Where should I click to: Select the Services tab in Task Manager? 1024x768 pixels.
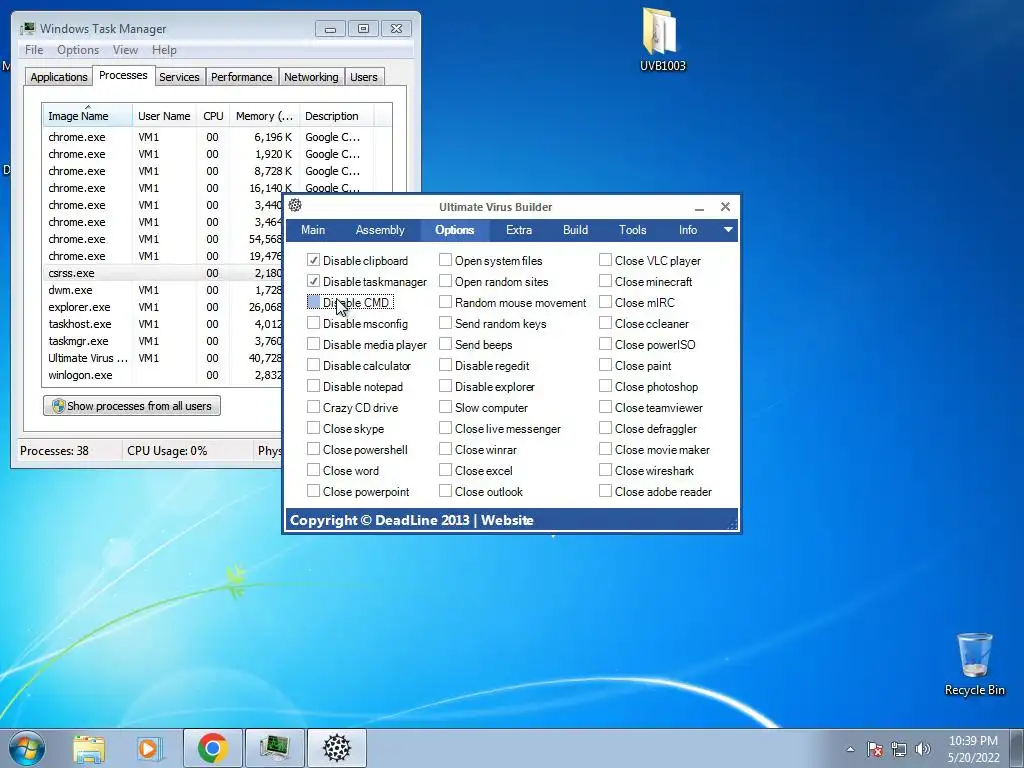(179, 77)
